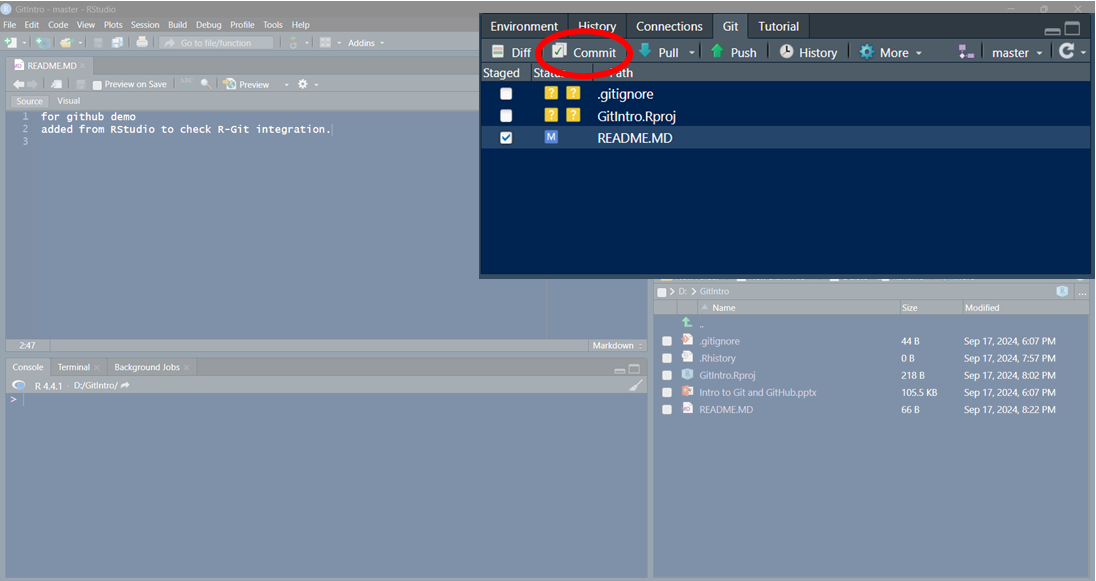Expand the recent files dropdown arrow
This screenshot has width=1096, height=581.
click(80, 43)
